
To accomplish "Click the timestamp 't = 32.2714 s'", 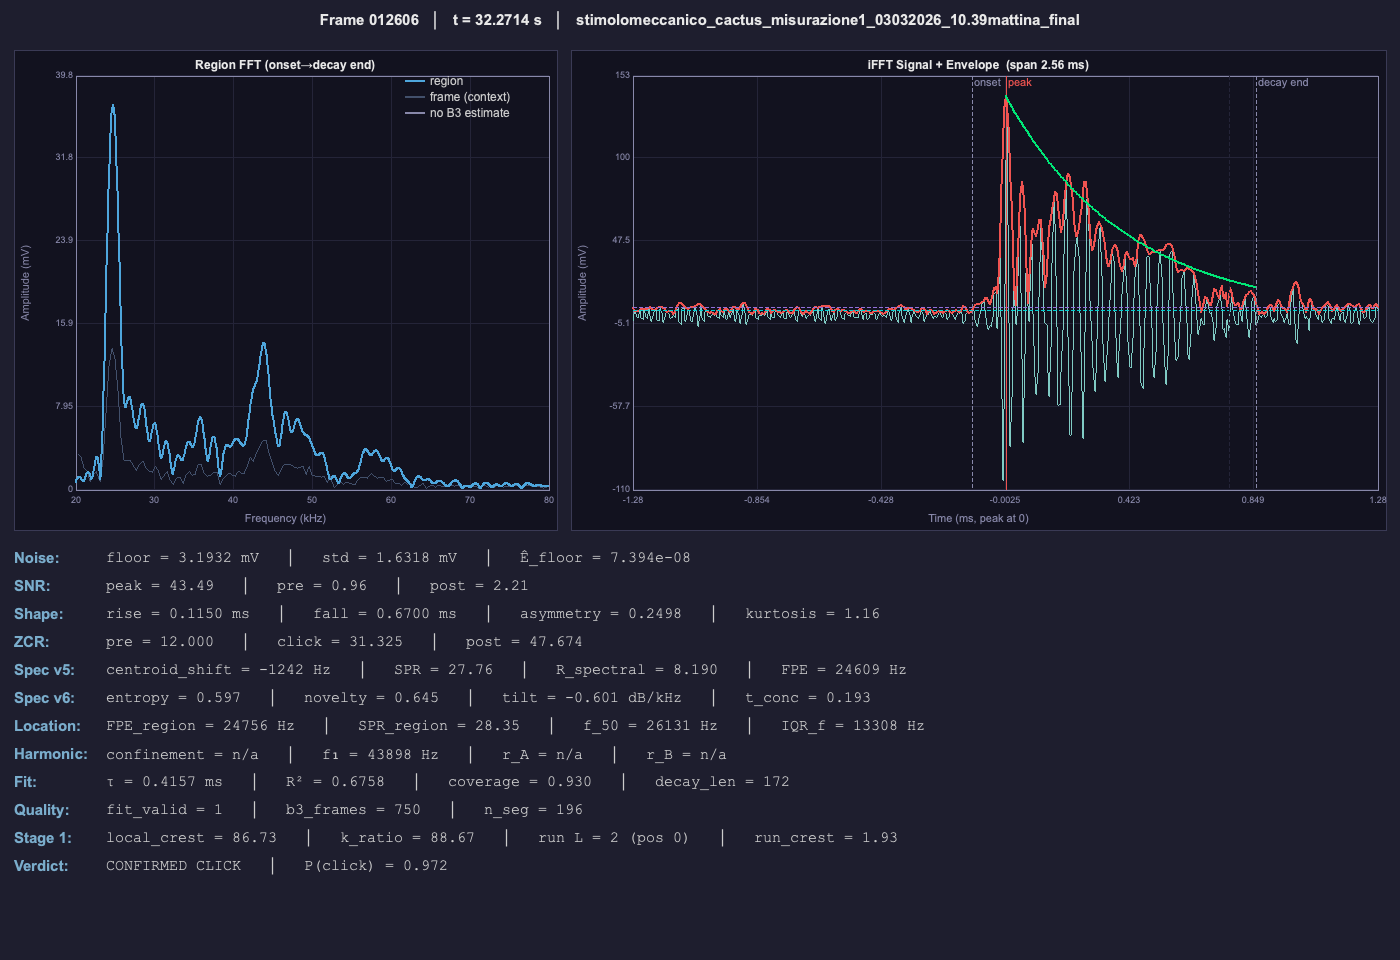I will (497, 20).
